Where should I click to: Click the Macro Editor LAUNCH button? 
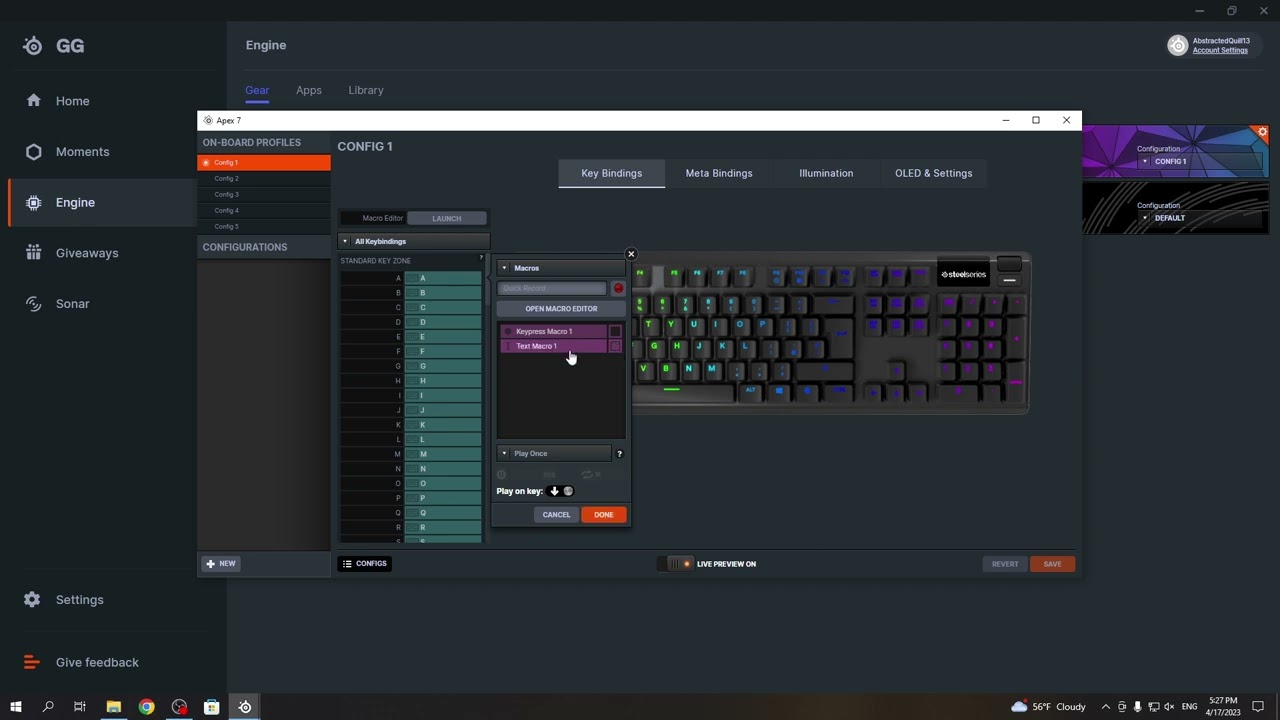(x=447, y=218)
